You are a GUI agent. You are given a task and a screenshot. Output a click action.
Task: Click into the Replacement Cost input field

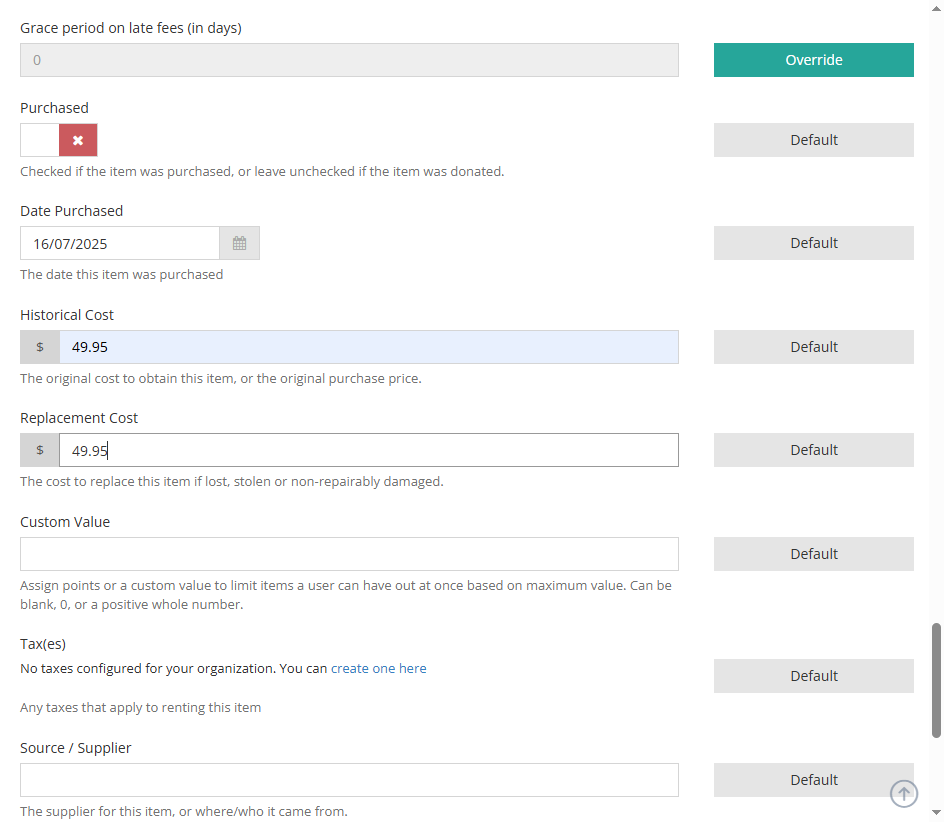tap(368, 450)
